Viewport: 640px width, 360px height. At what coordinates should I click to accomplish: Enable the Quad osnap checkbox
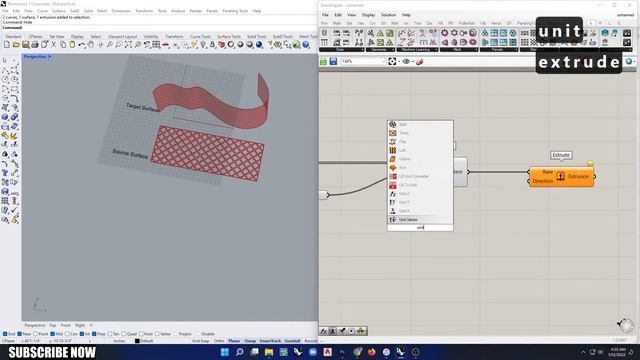click(124, 334)
